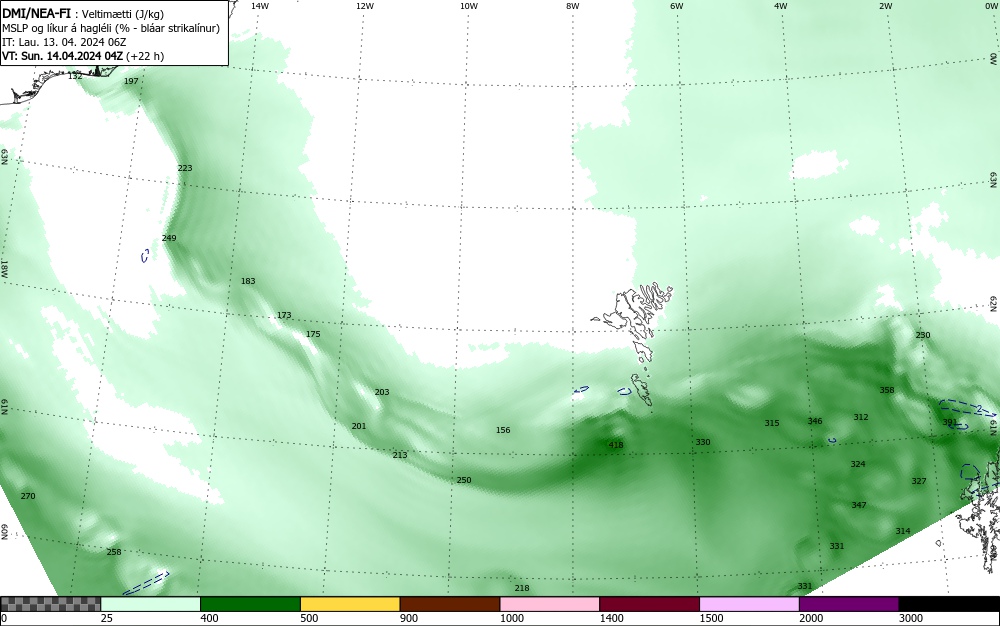
Task: Click the 8W longitude label
Action: coord(572,6)
